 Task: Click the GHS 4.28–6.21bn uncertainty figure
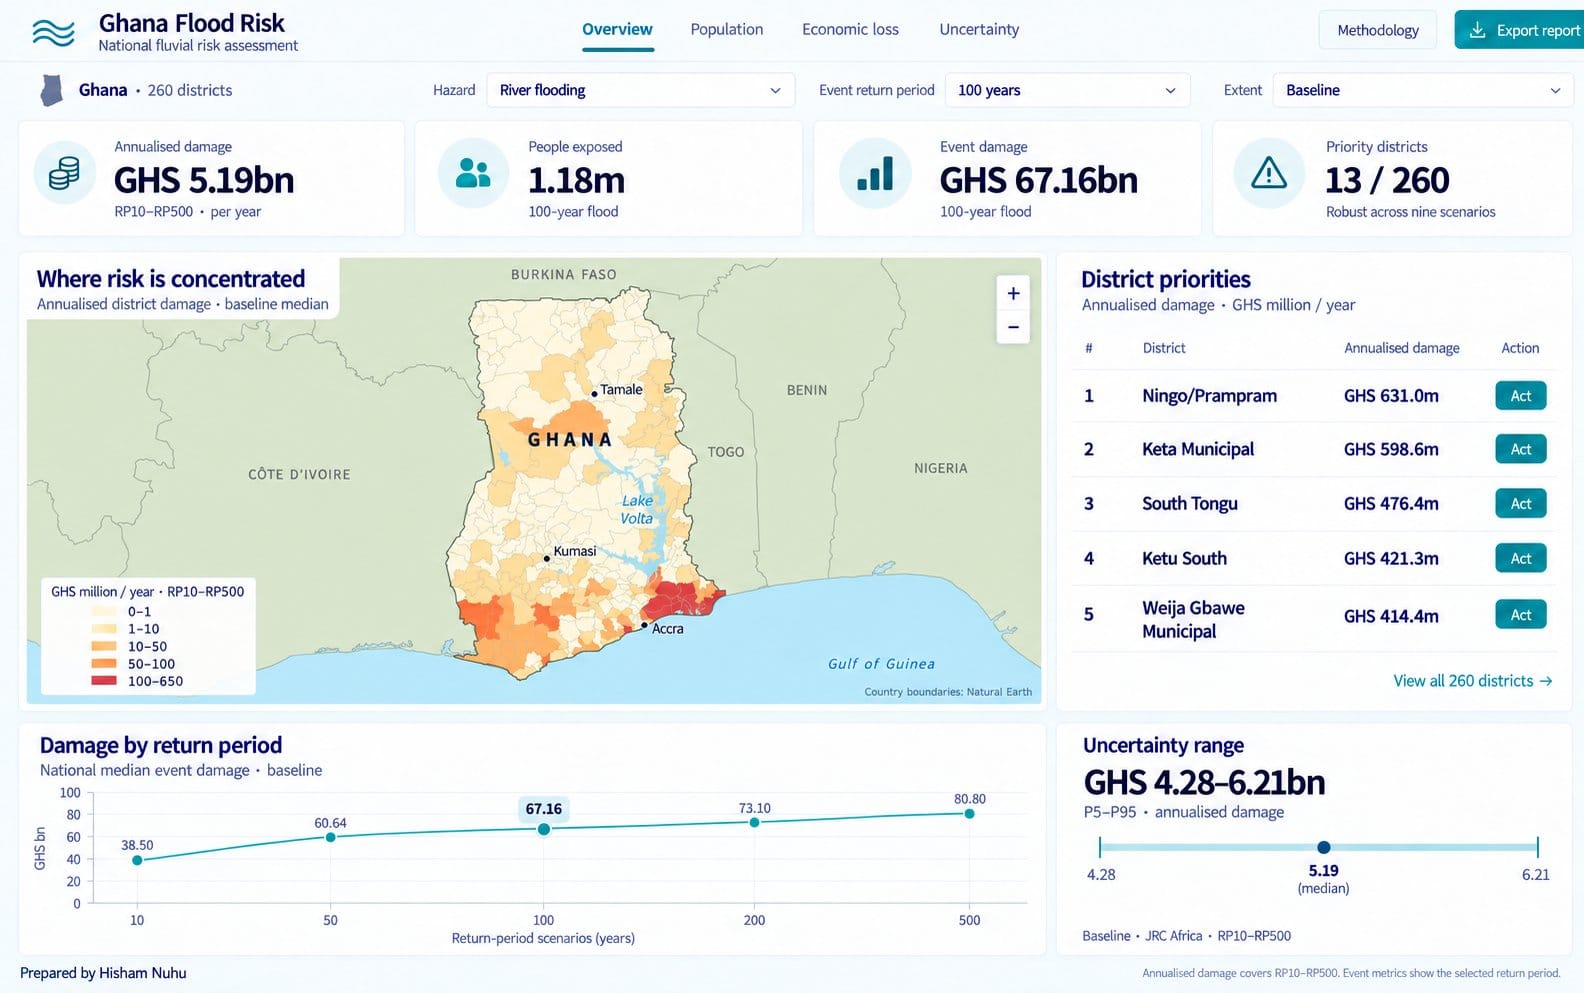[1204, 782]
